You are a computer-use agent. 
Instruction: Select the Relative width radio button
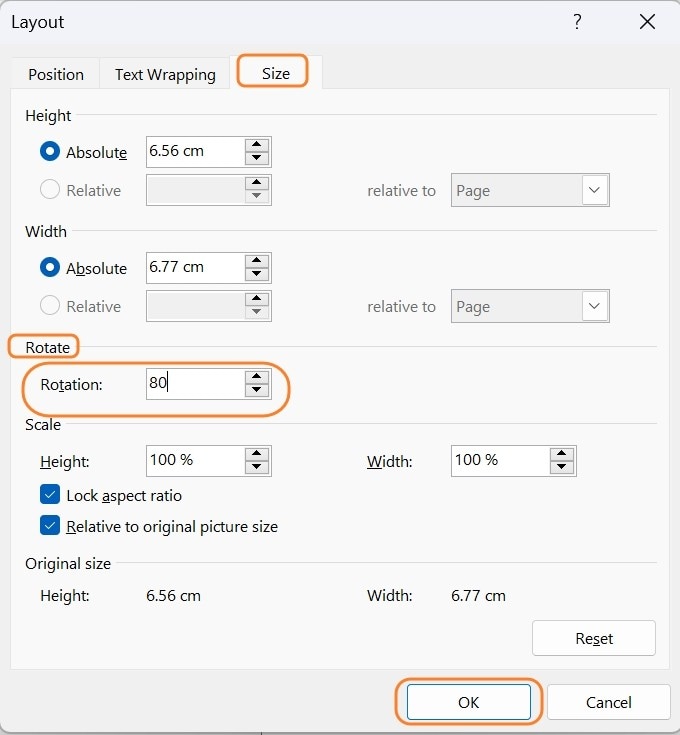(50, 306)
